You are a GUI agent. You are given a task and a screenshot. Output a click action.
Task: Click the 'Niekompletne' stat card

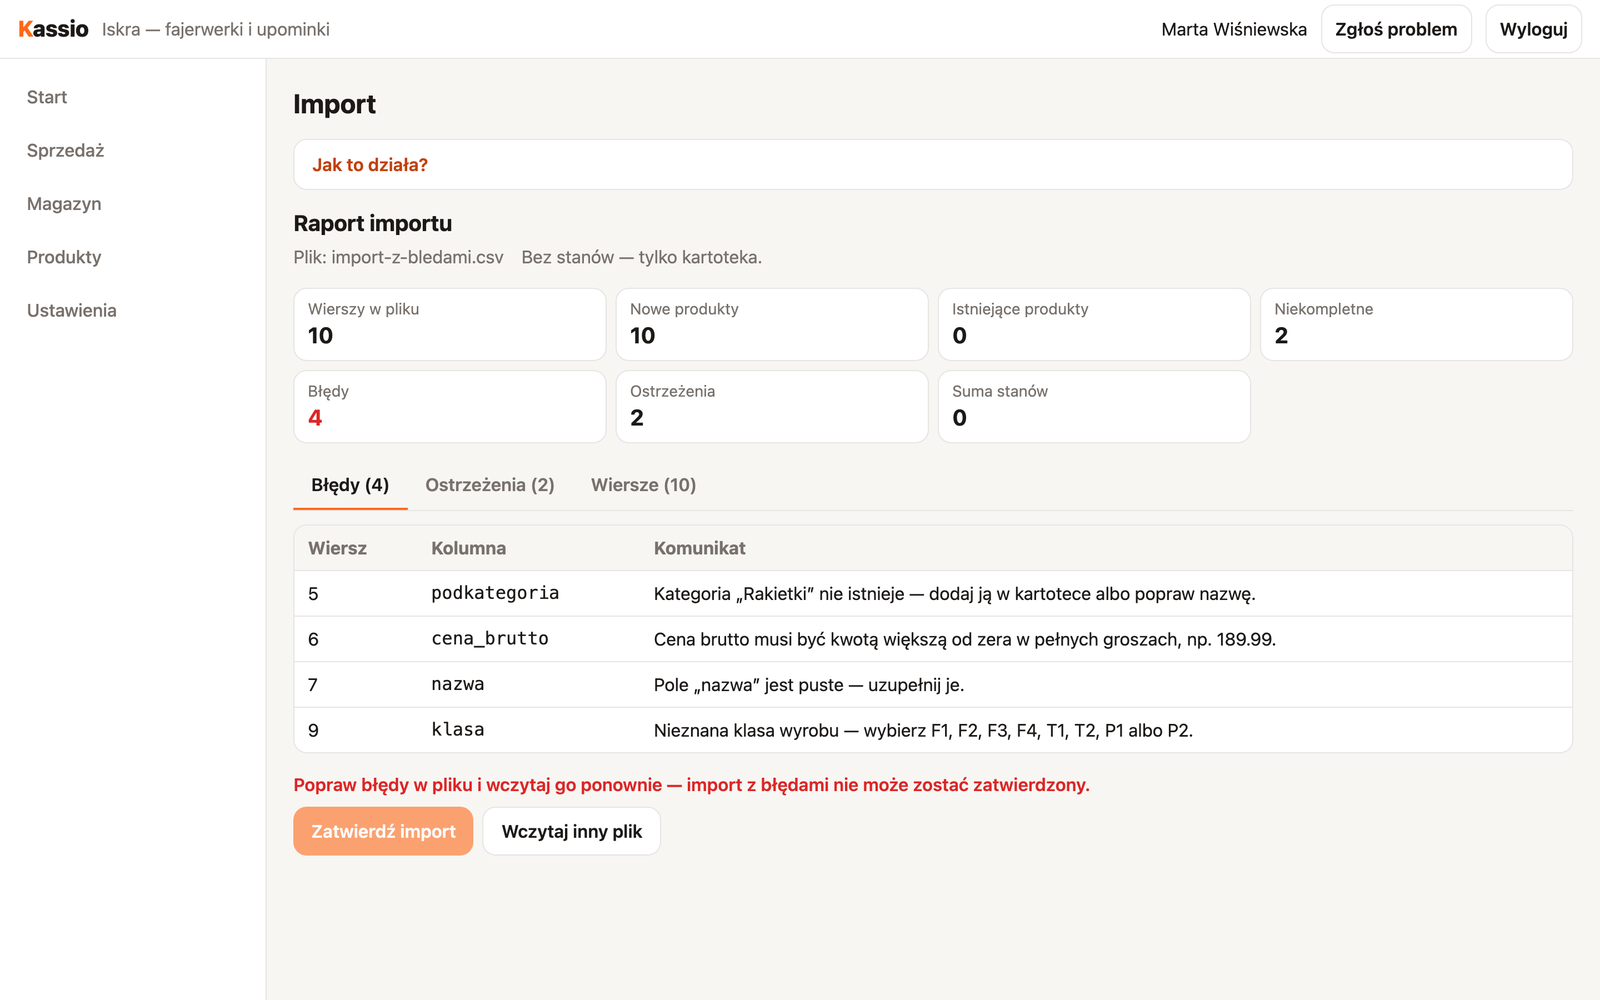coord(1416,324)
